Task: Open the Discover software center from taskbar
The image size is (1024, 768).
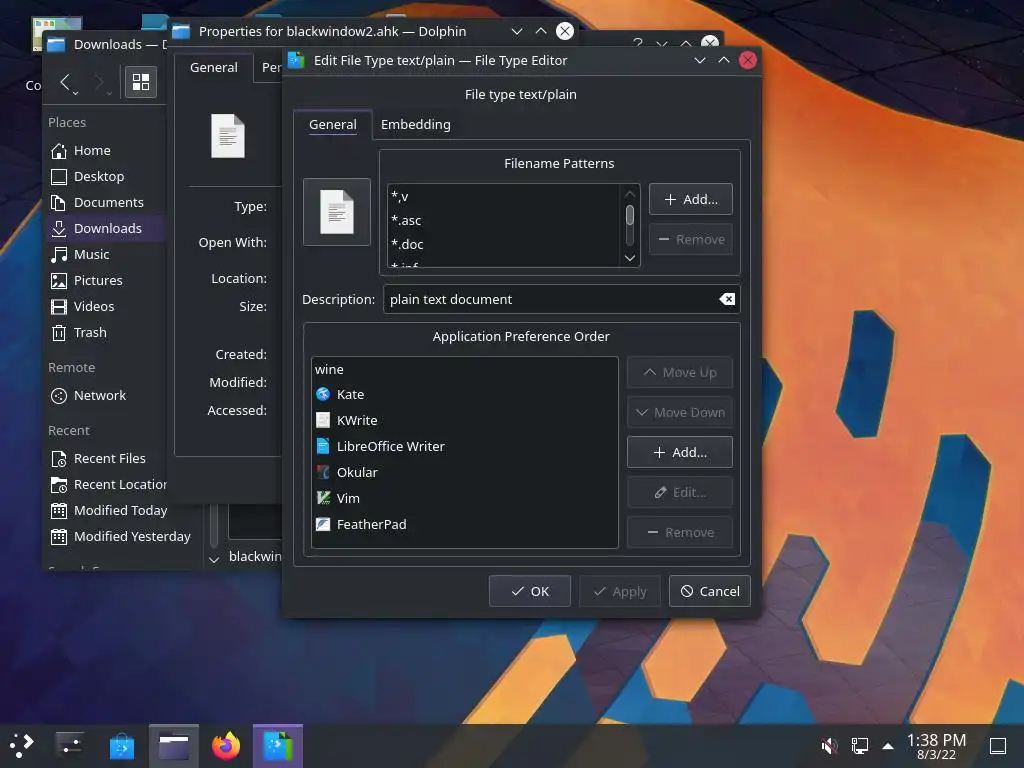Action: click(122, 746)
